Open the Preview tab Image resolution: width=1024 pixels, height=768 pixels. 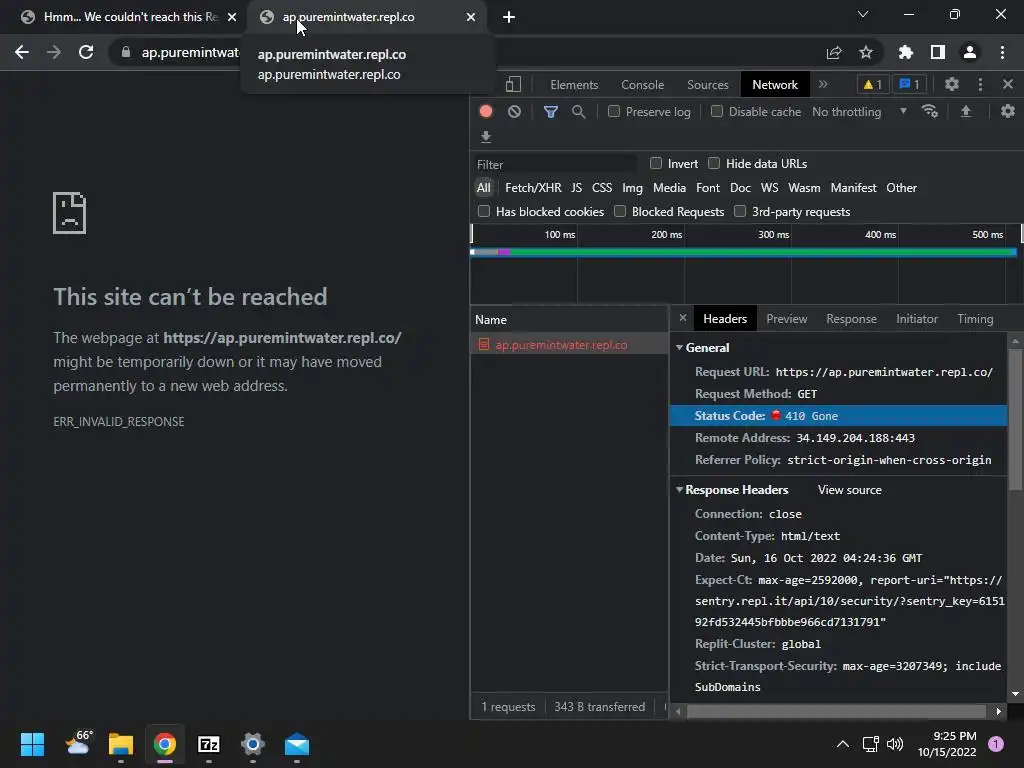[x=786, y=319]
